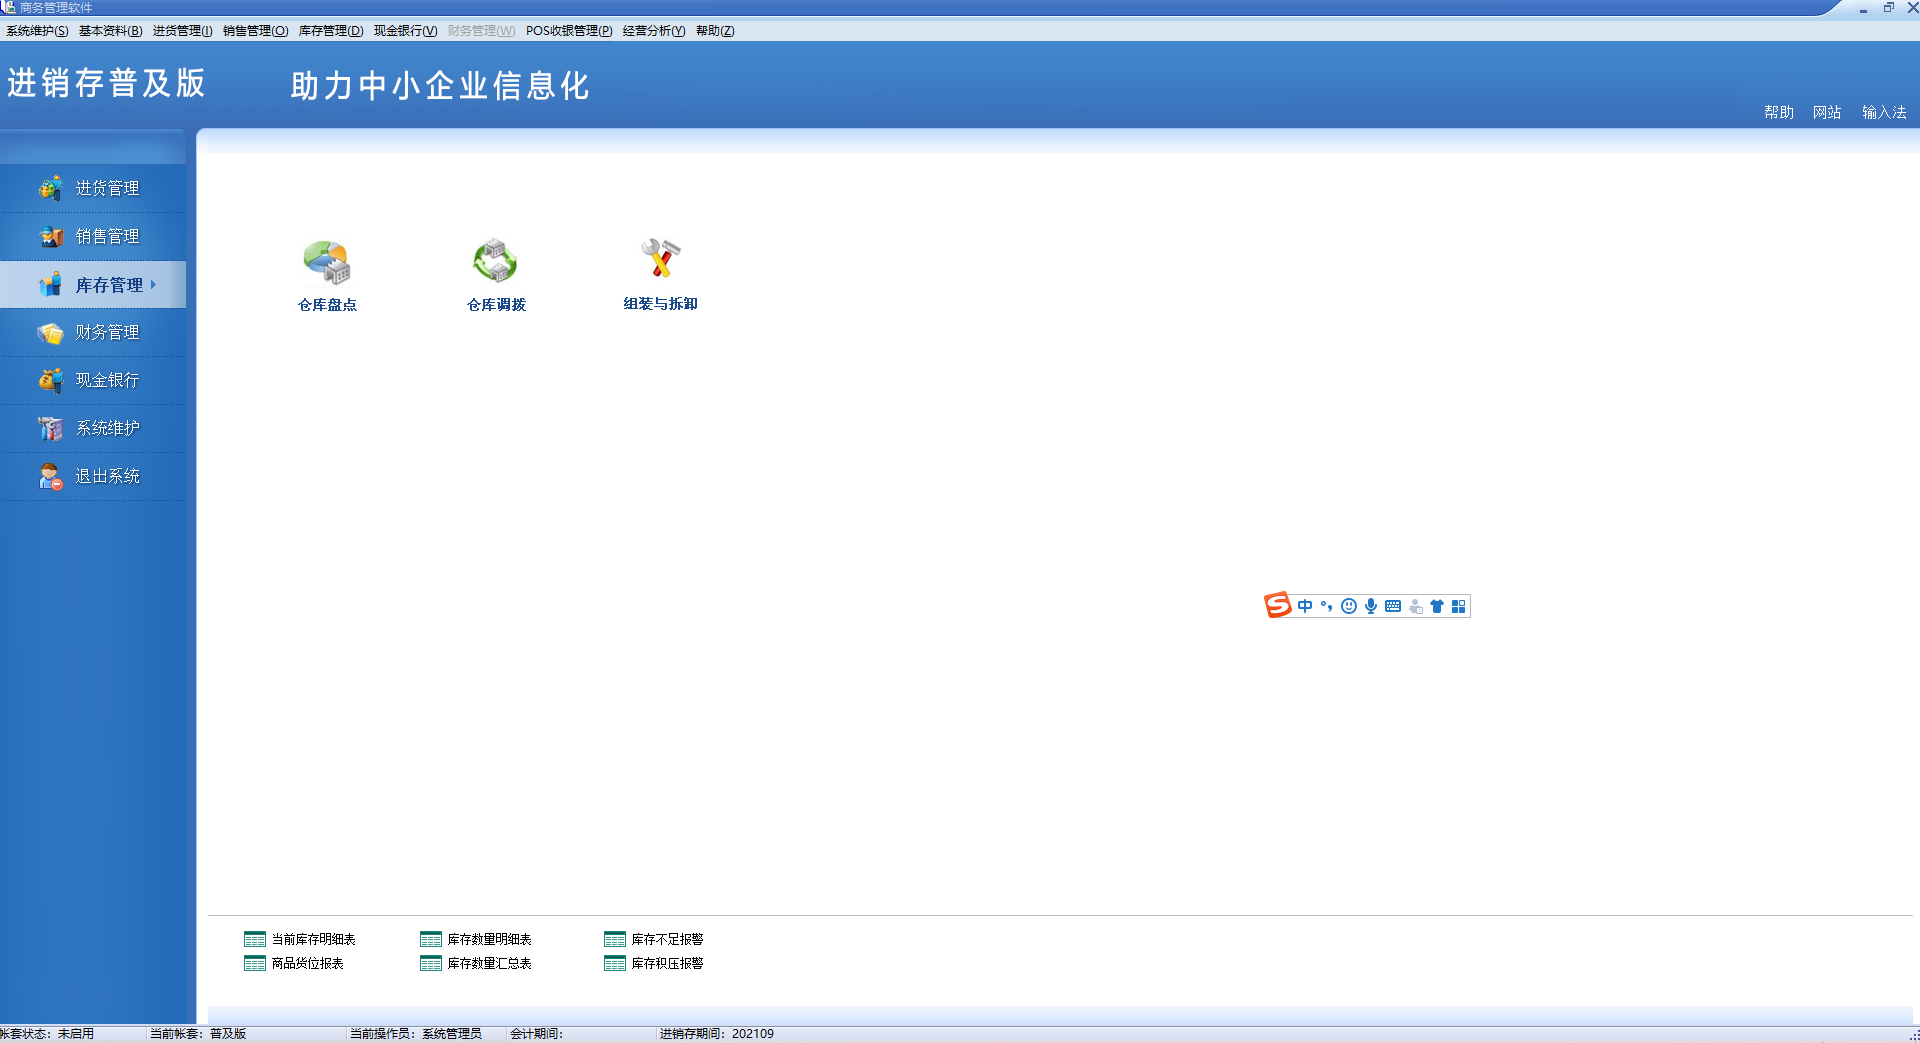Open the 库存数量汇总表 report link
The image size is (1920, 1043).
tap(490, 964)
